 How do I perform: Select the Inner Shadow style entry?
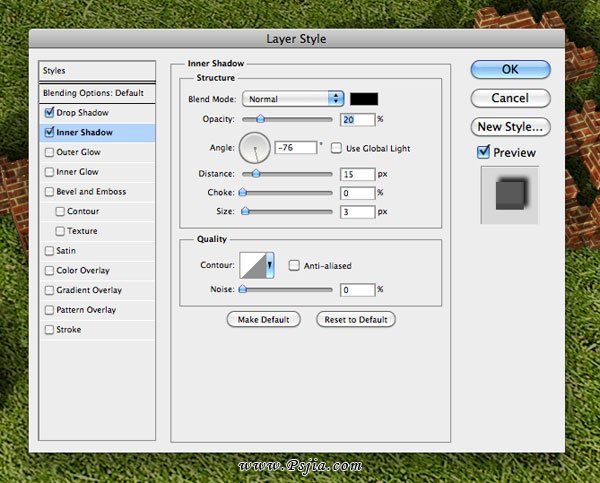point(97,132)
